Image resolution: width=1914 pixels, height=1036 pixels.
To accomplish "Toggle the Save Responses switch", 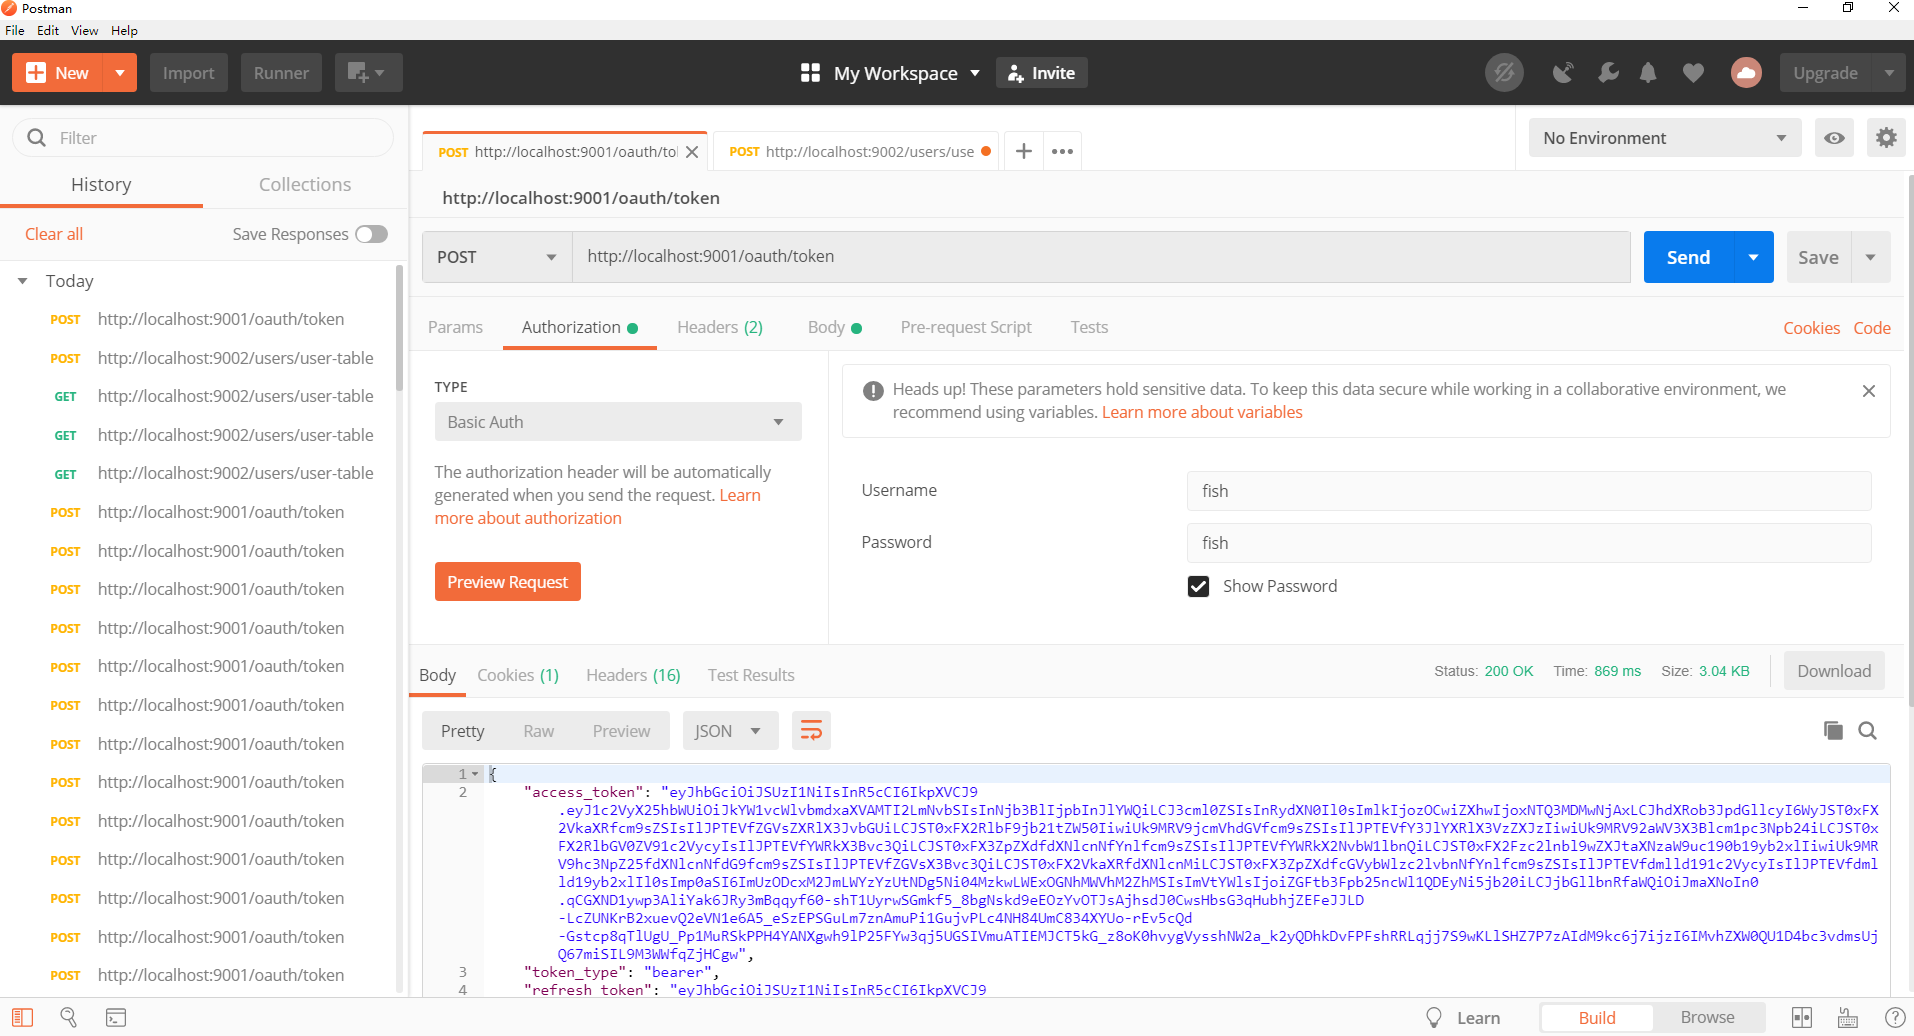I will click(x=371, y=234).
